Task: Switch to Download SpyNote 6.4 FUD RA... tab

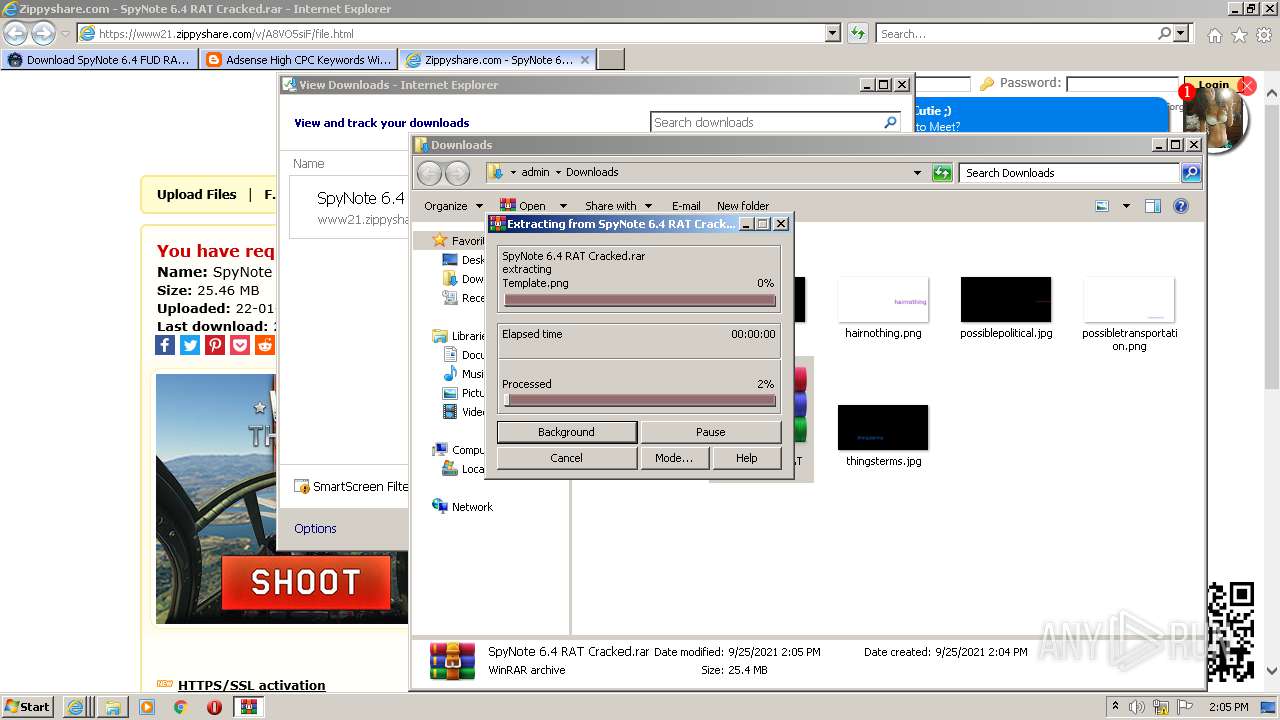Action: point(99,60)
